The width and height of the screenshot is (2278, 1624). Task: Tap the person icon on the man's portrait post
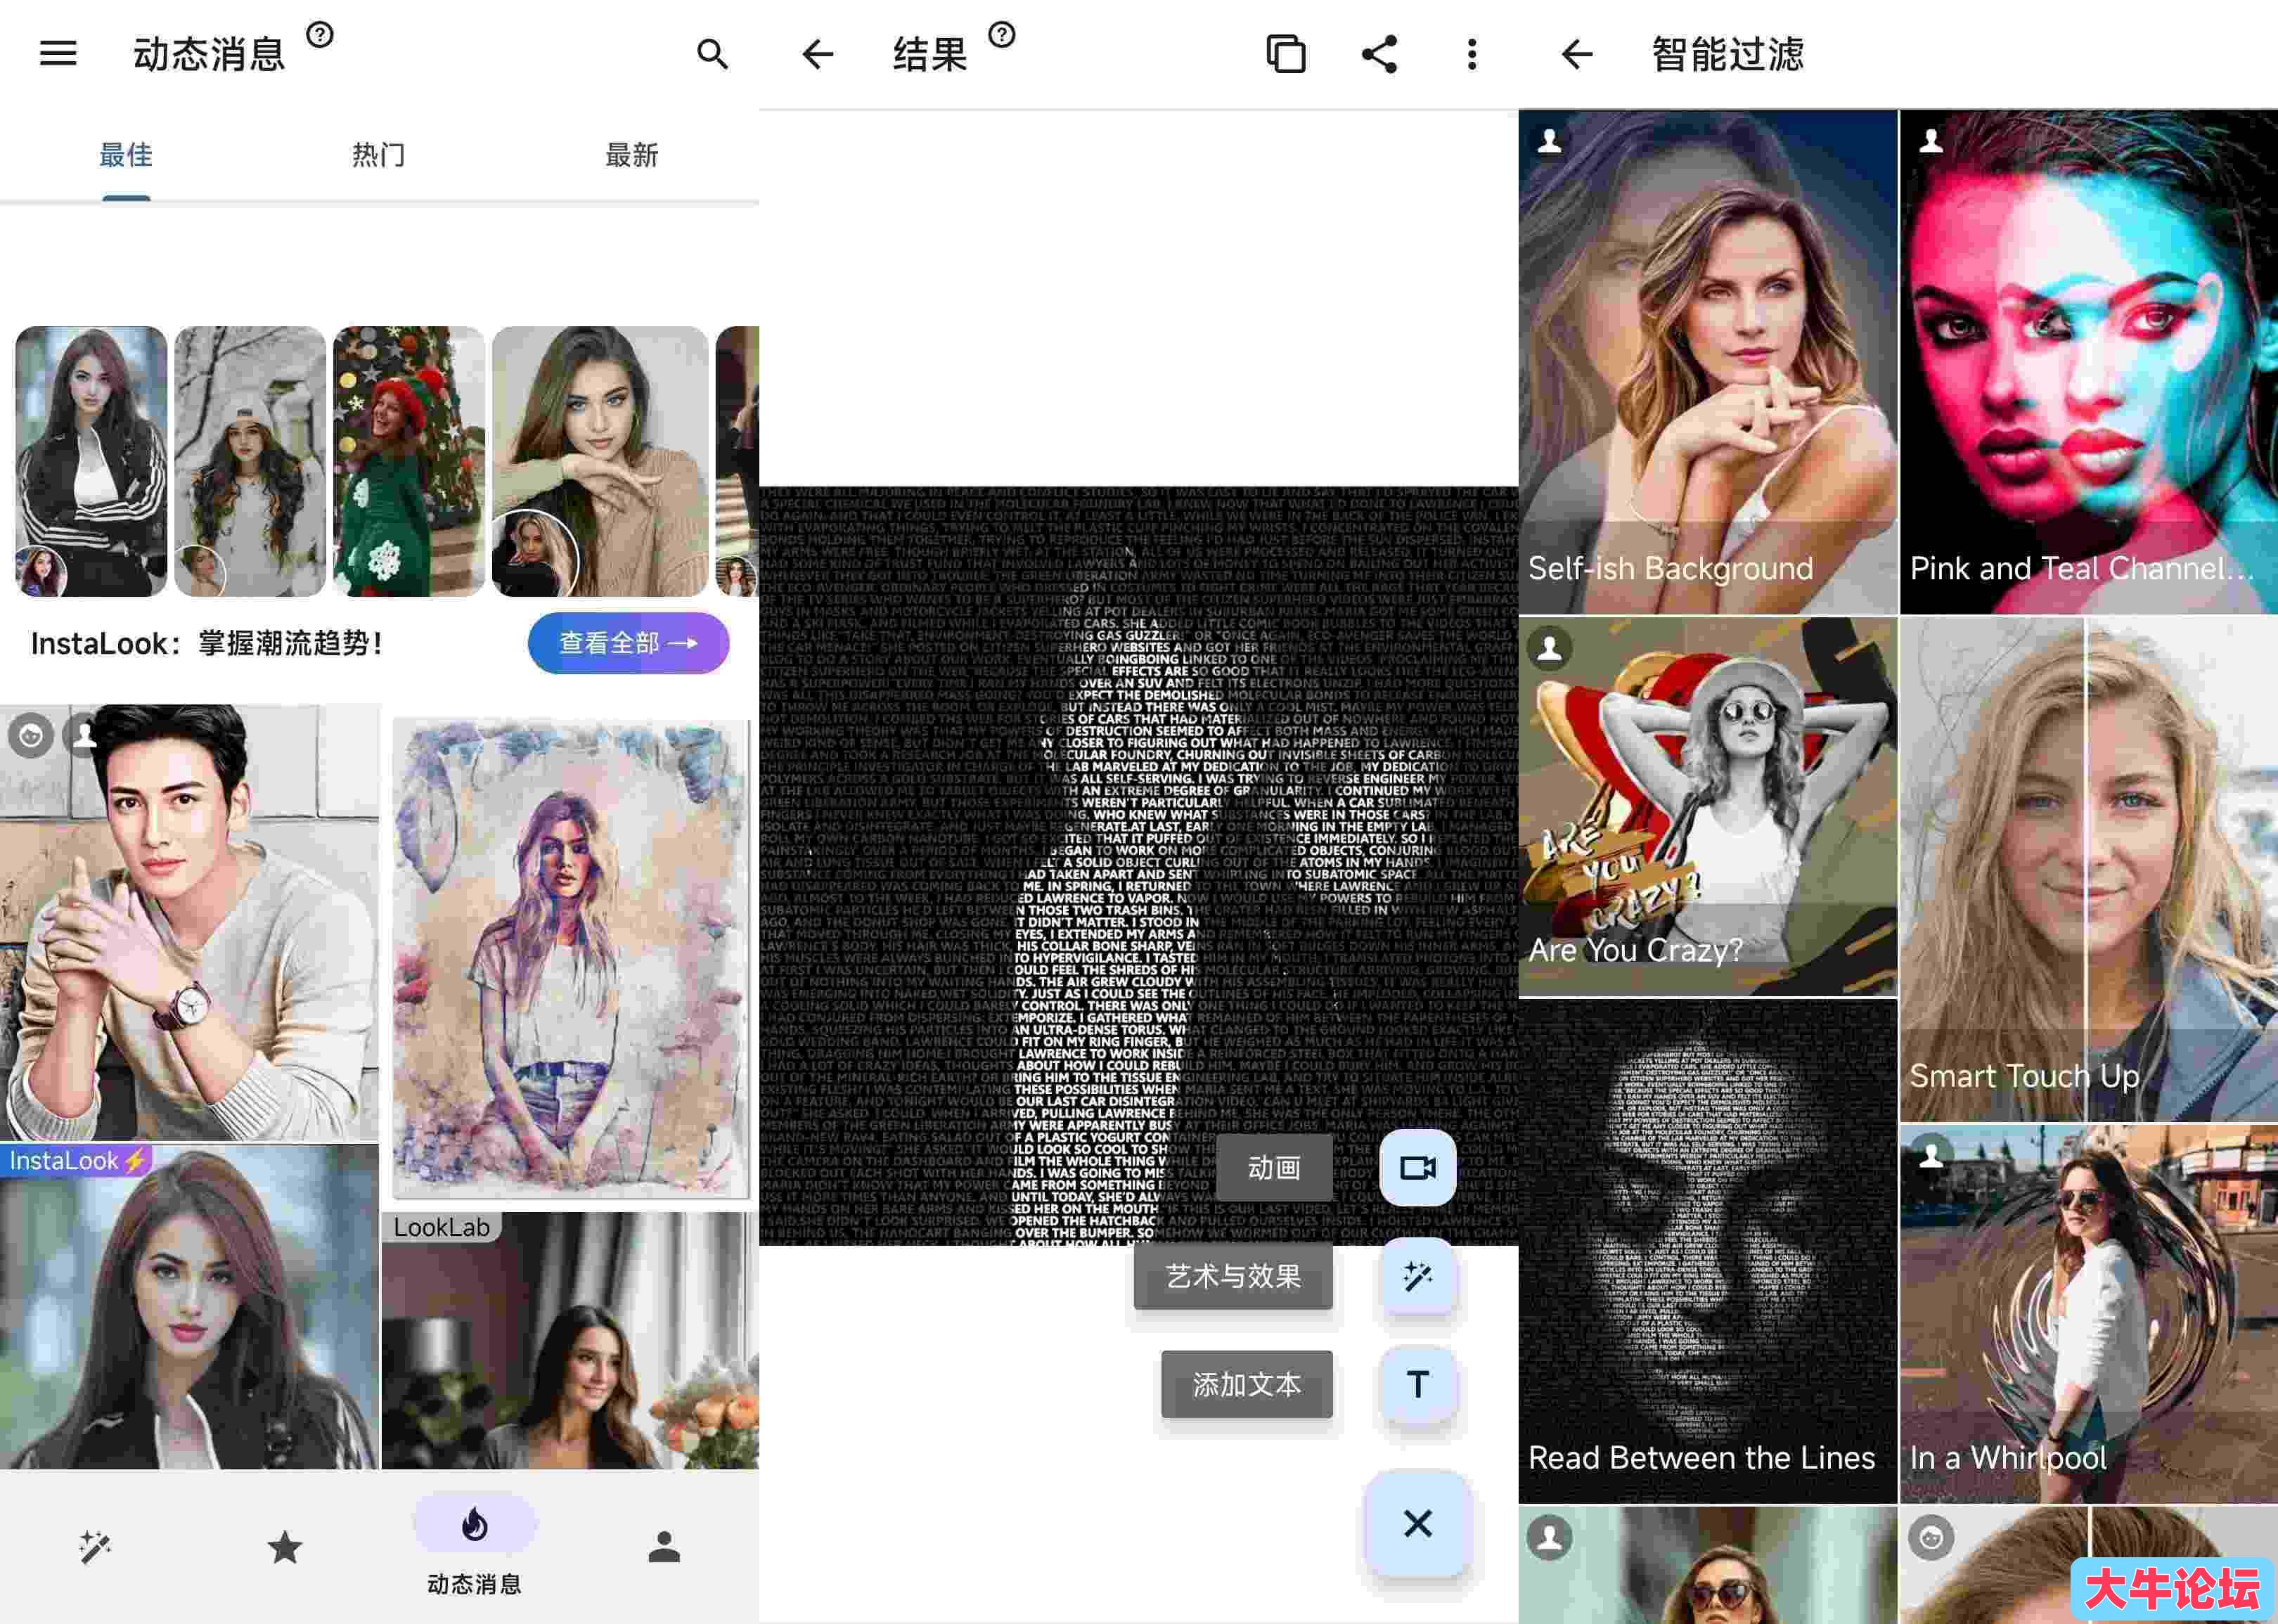(x=85, y=736)
